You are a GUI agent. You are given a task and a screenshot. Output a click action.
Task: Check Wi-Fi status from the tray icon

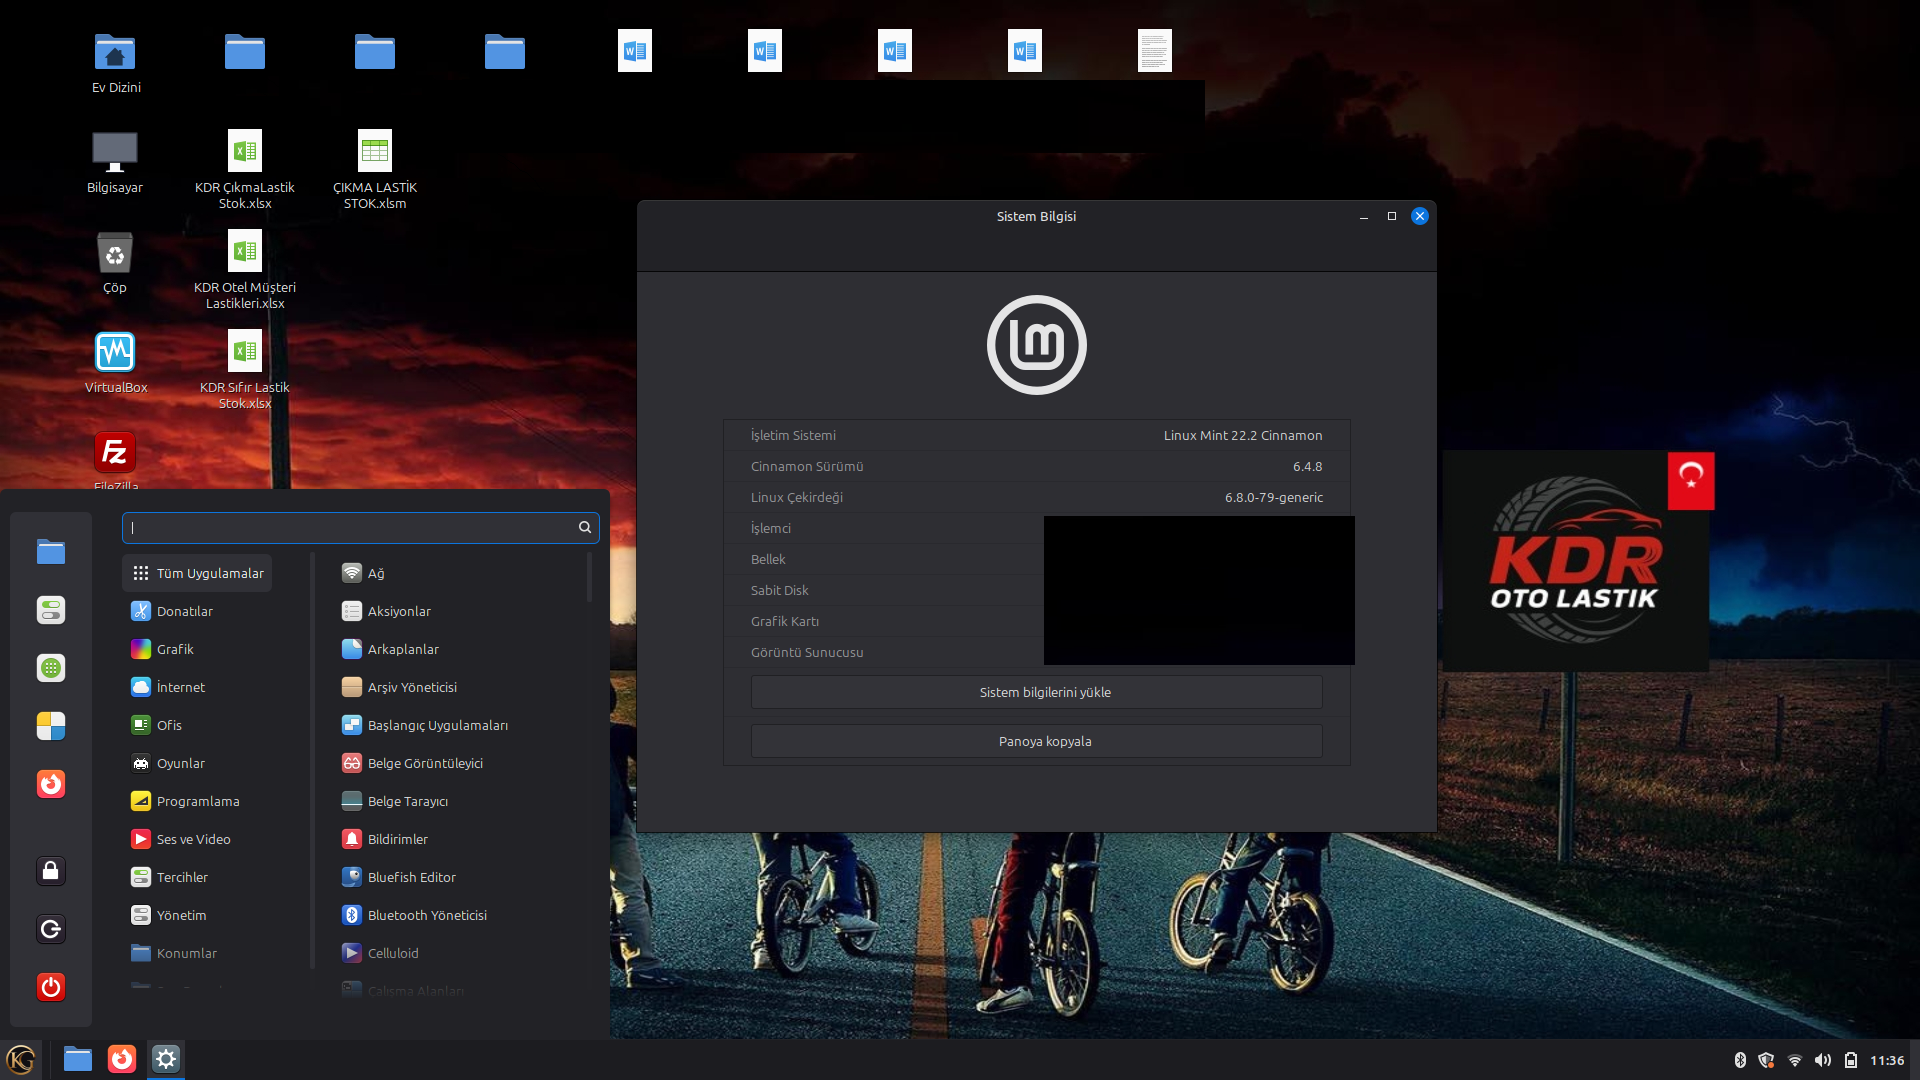pos(1795,1059)
